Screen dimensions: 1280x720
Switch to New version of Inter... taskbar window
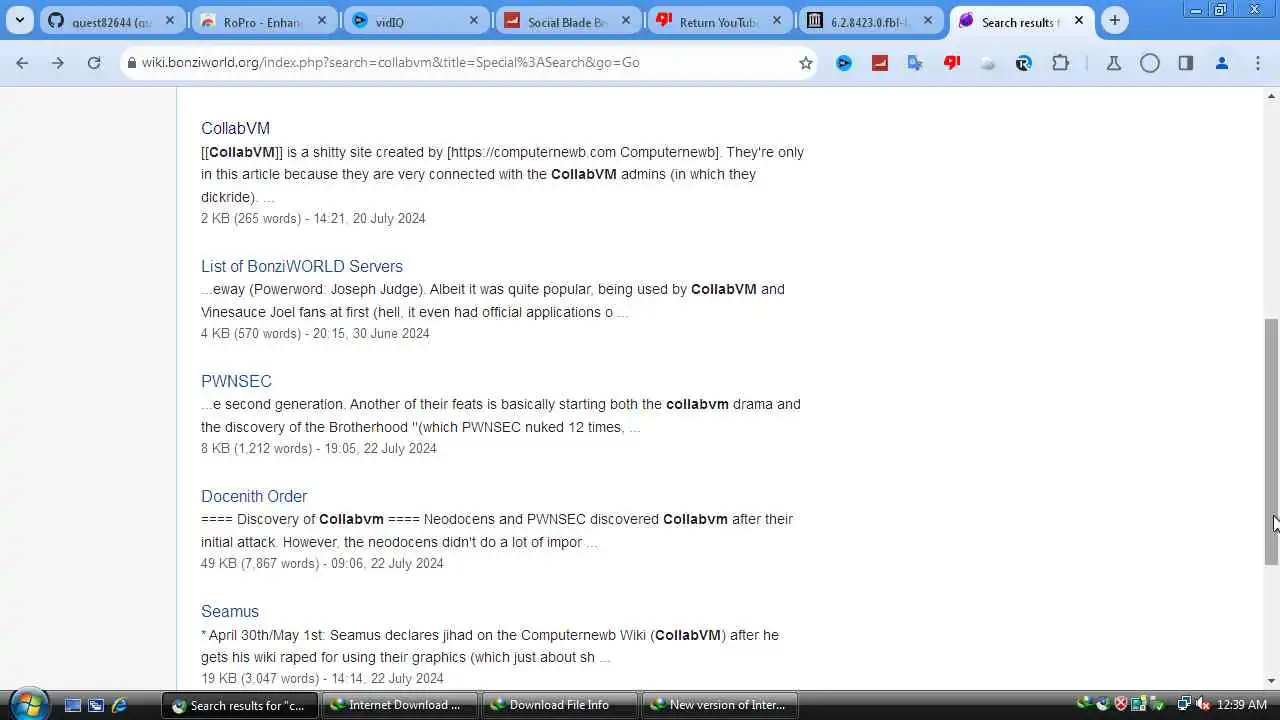click(720, 705)
